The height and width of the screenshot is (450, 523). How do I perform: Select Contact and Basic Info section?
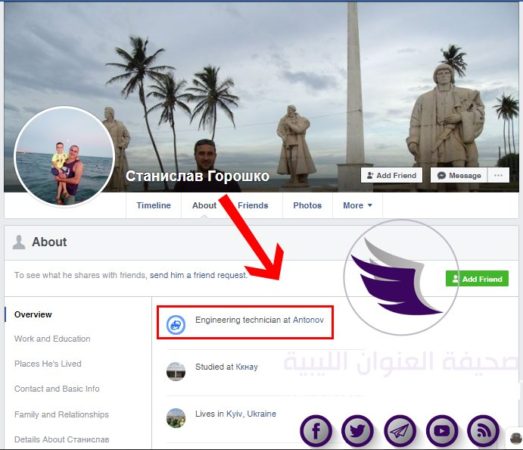coord(57,389)
